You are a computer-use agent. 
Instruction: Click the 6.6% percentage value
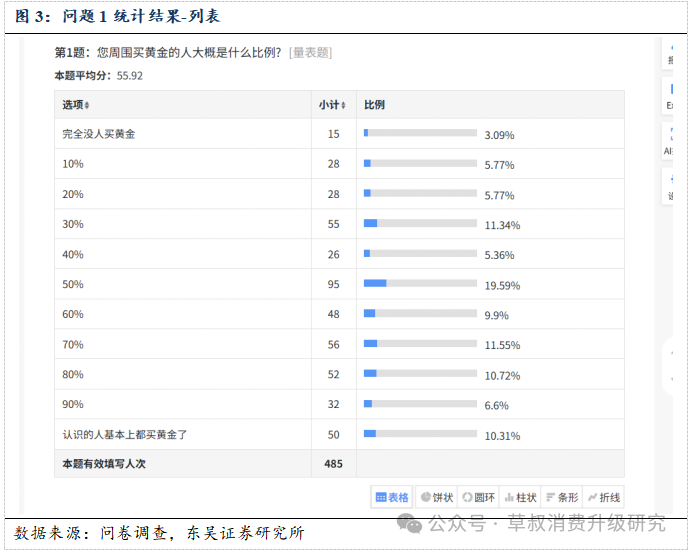tap(497, 406)
